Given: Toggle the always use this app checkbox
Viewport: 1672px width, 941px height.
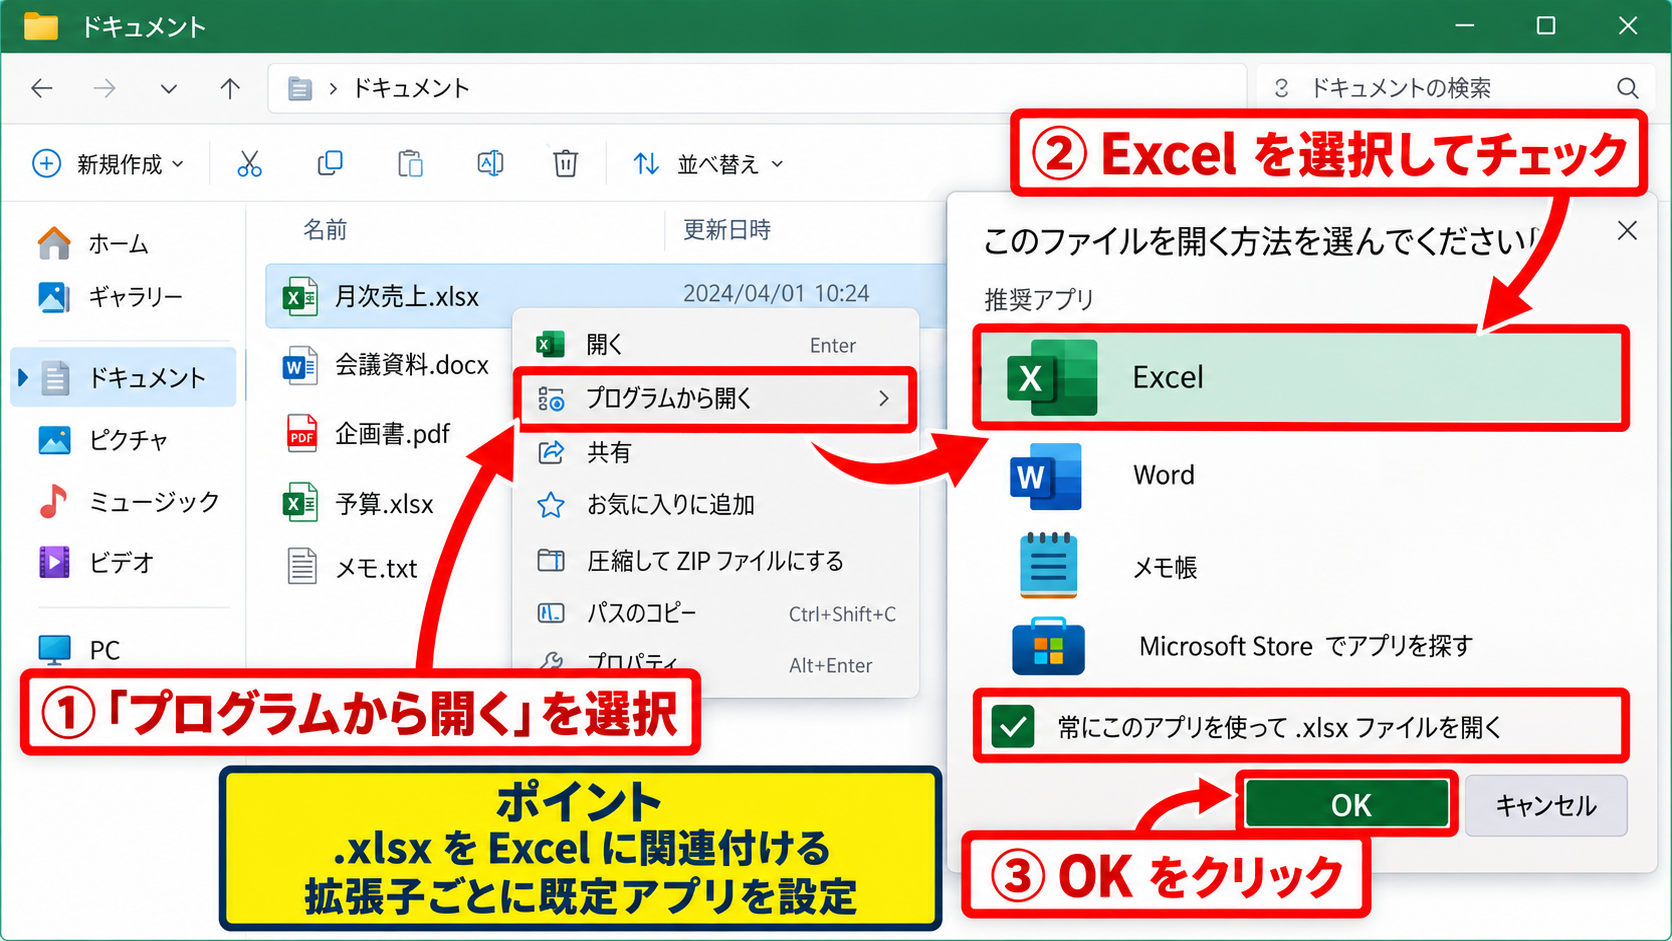Looking at the screenshot, I should [x=1013, y=727].
